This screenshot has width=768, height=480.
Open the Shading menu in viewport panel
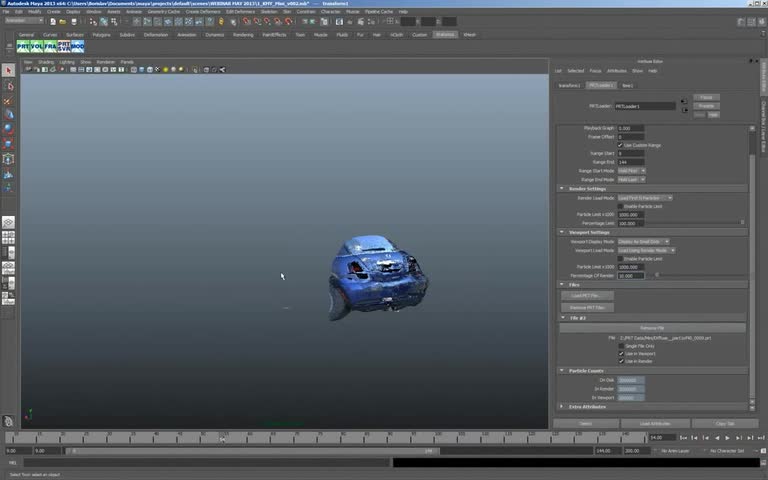[x=46, y=62]
